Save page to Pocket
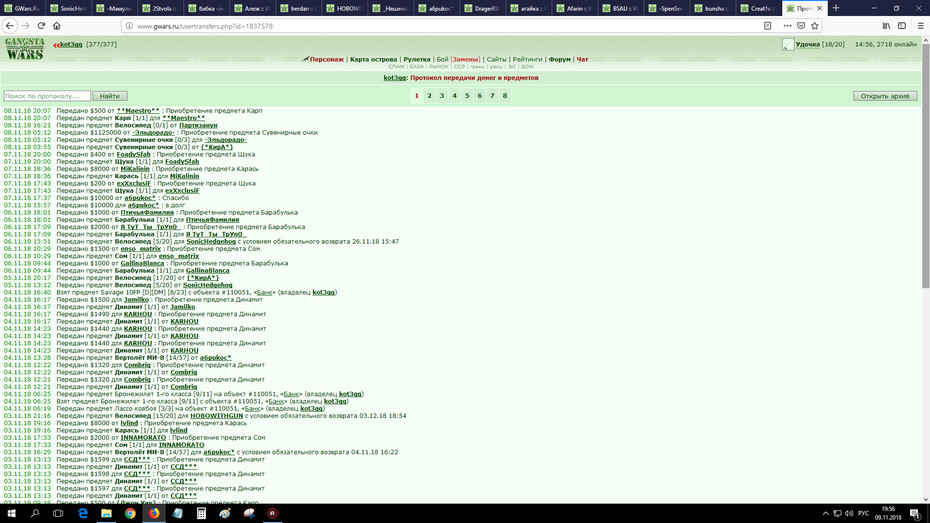This screenshot has width=930, height=523. point(801,26)
